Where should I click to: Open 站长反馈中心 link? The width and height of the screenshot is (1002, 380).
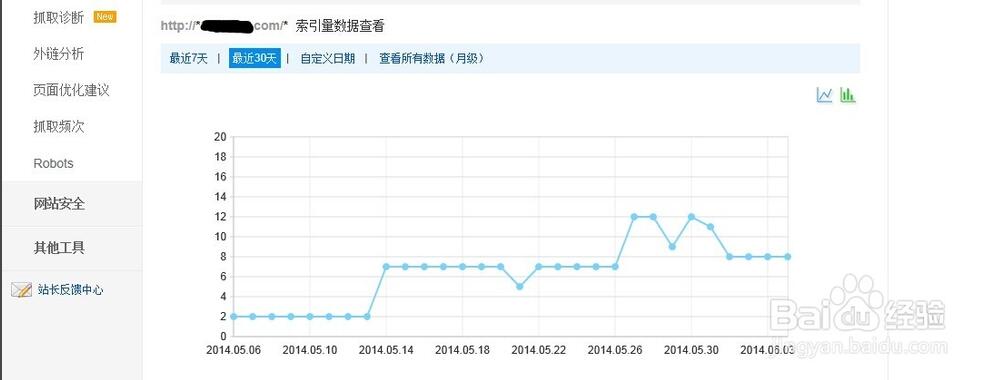point(70,290)
